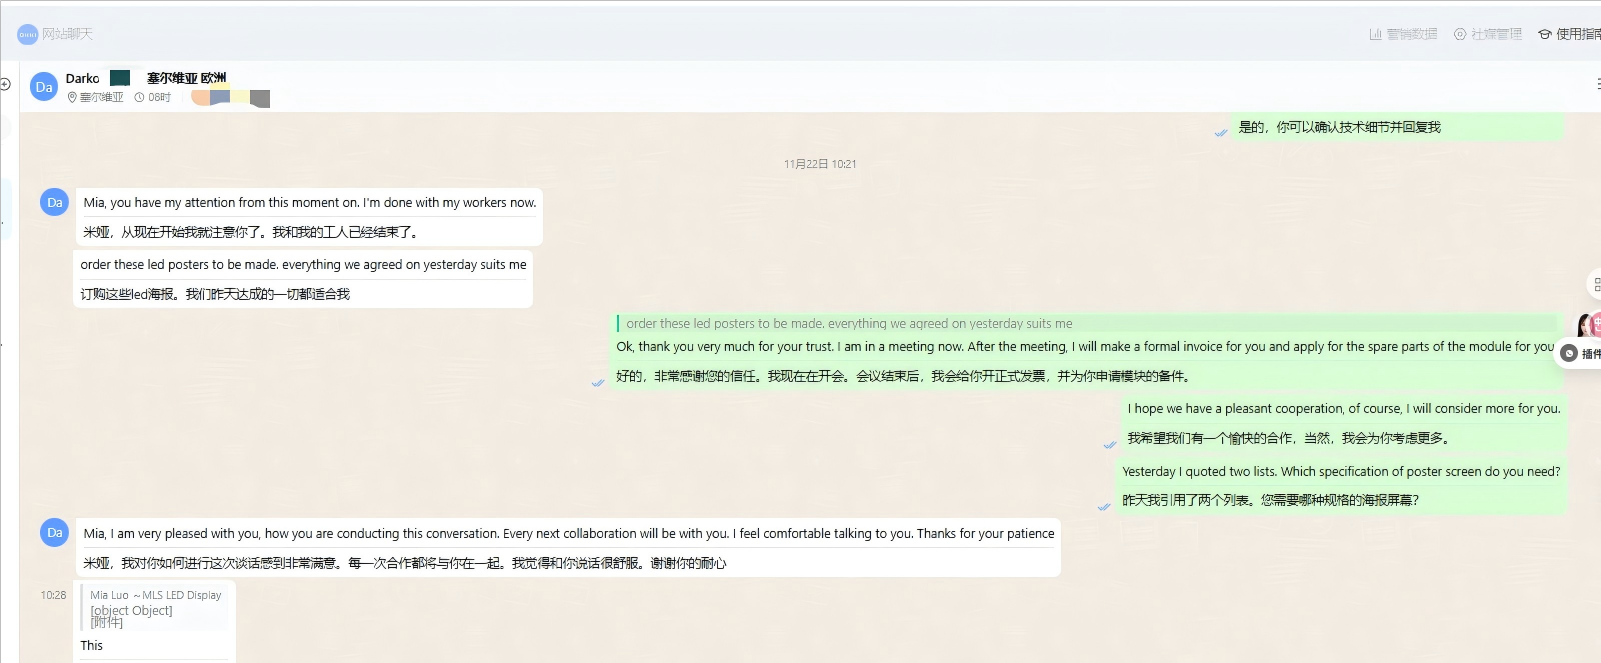1601x663 pixels.
Task: Click the quoted 'order these led posters' reply
Action: pos(848,323)
